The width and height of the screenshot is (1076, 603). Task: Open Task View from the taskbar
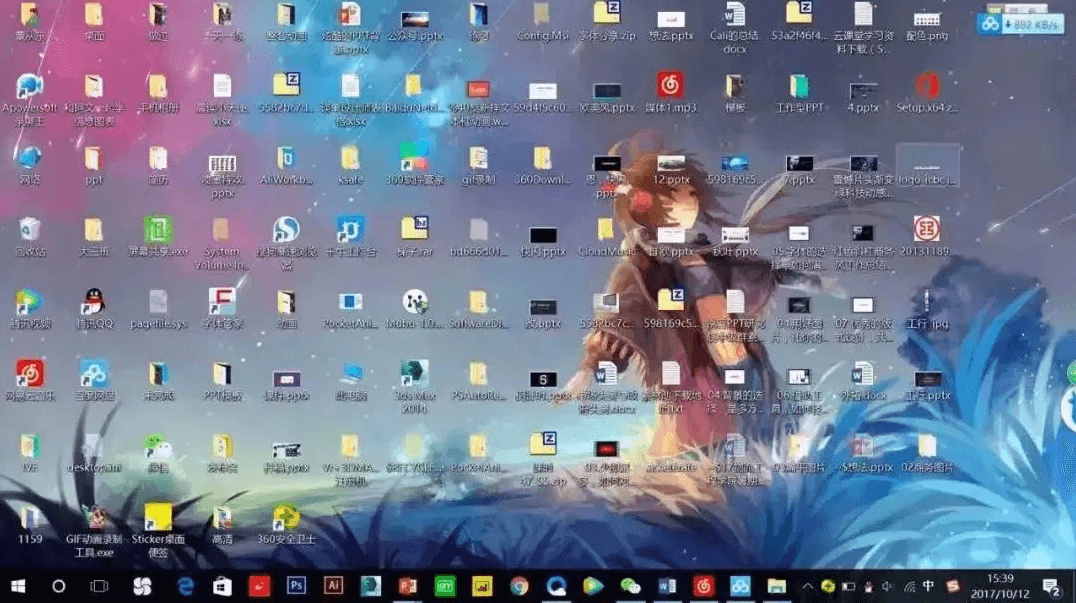(99, 585)
